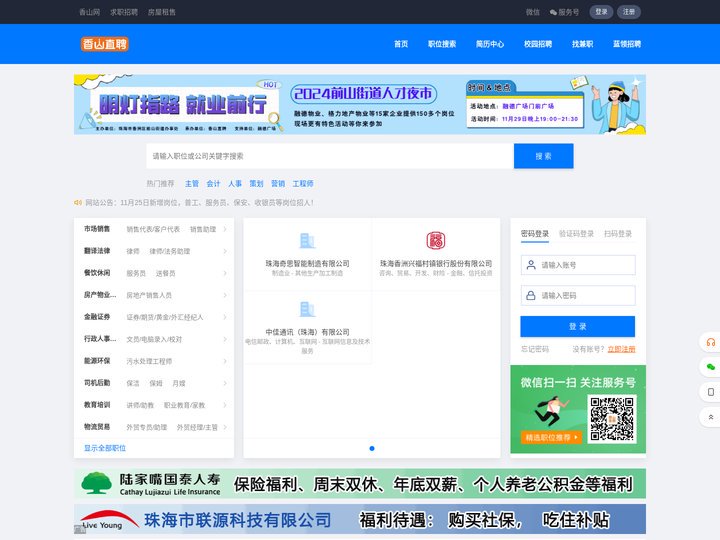
Task: Focus the job keyword search field
Action: click(330, 156)
